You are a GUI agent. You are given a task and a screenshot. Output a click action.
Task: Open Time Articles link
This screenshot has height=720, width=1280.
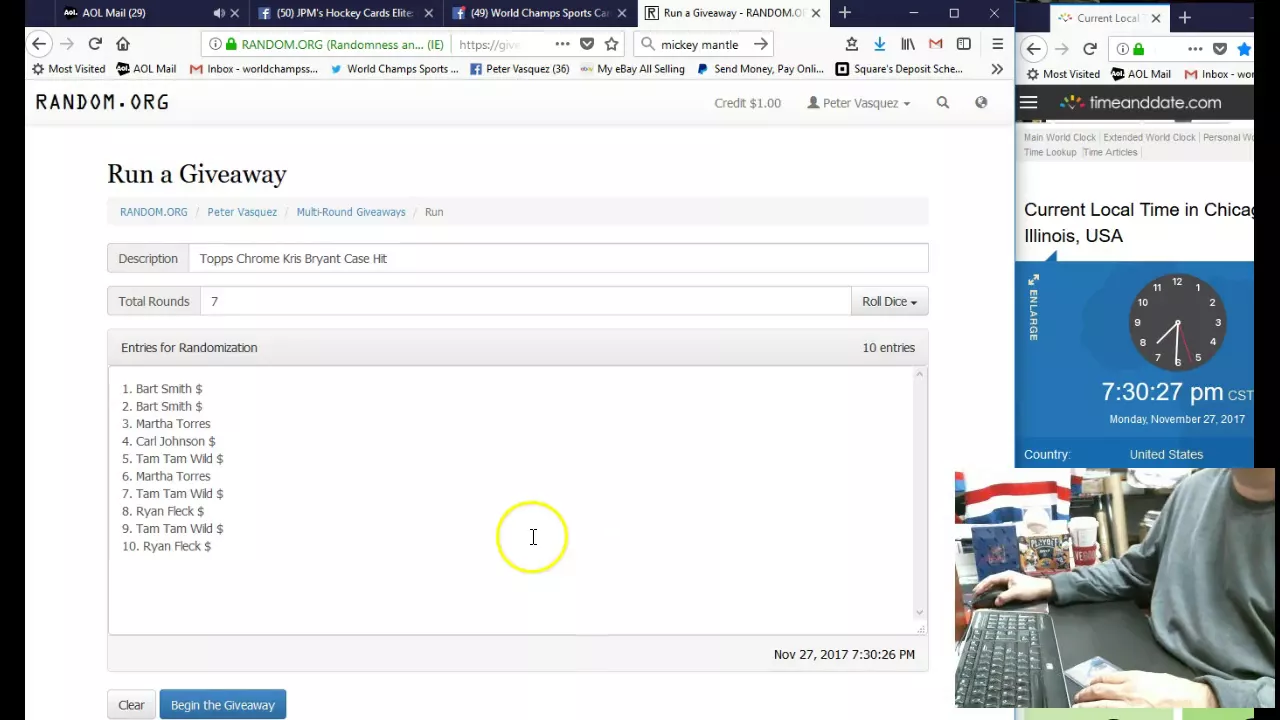coord(1110,152)
